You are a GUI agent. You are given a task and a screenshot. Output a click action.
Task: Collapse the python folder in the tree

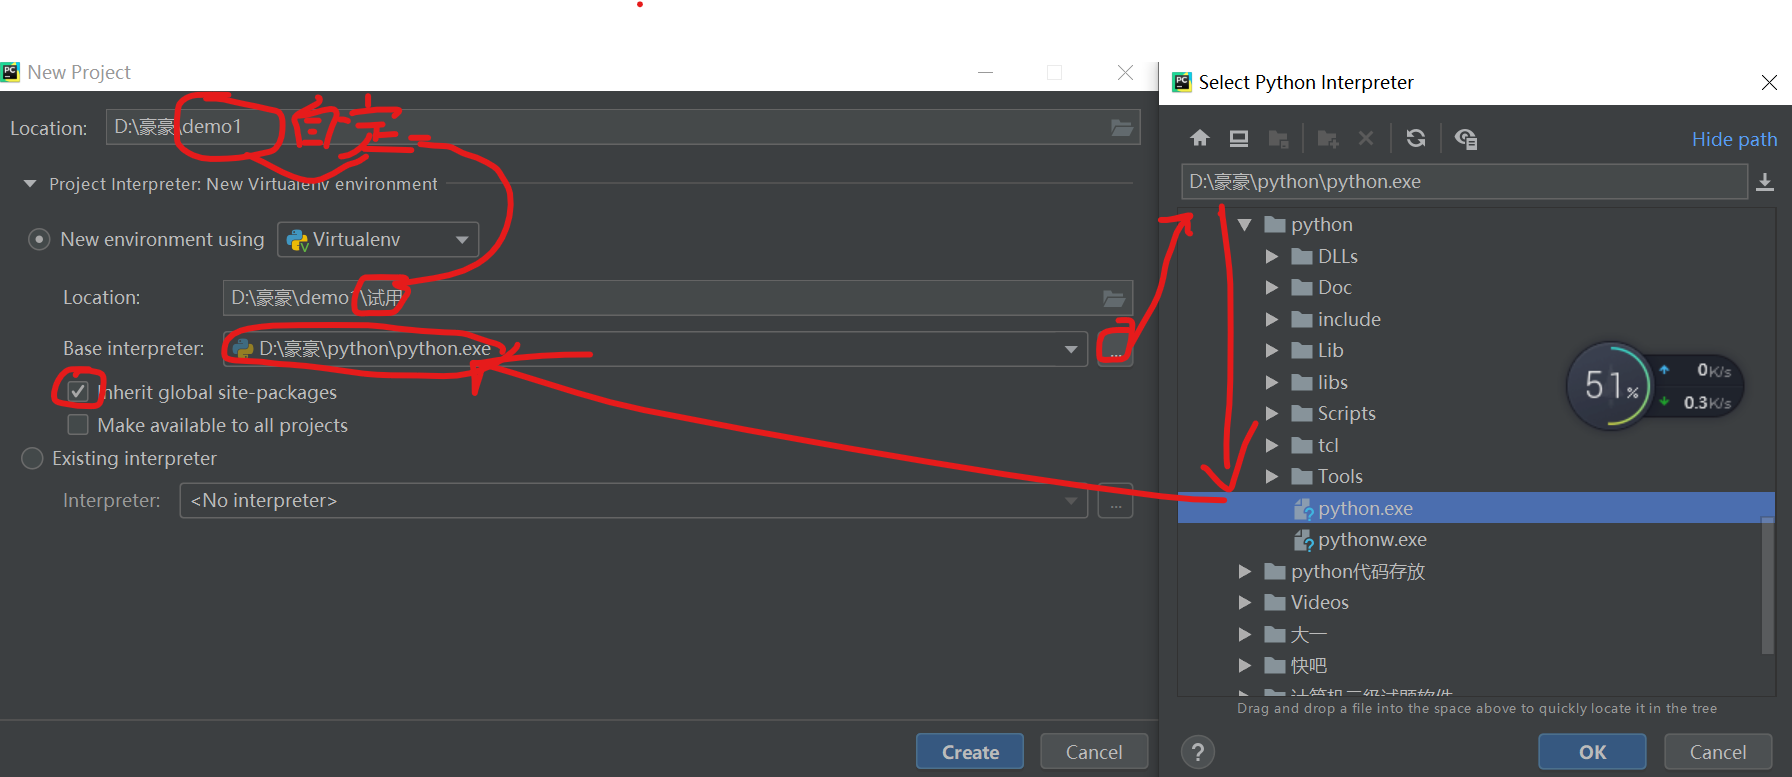coord(1245,225)
